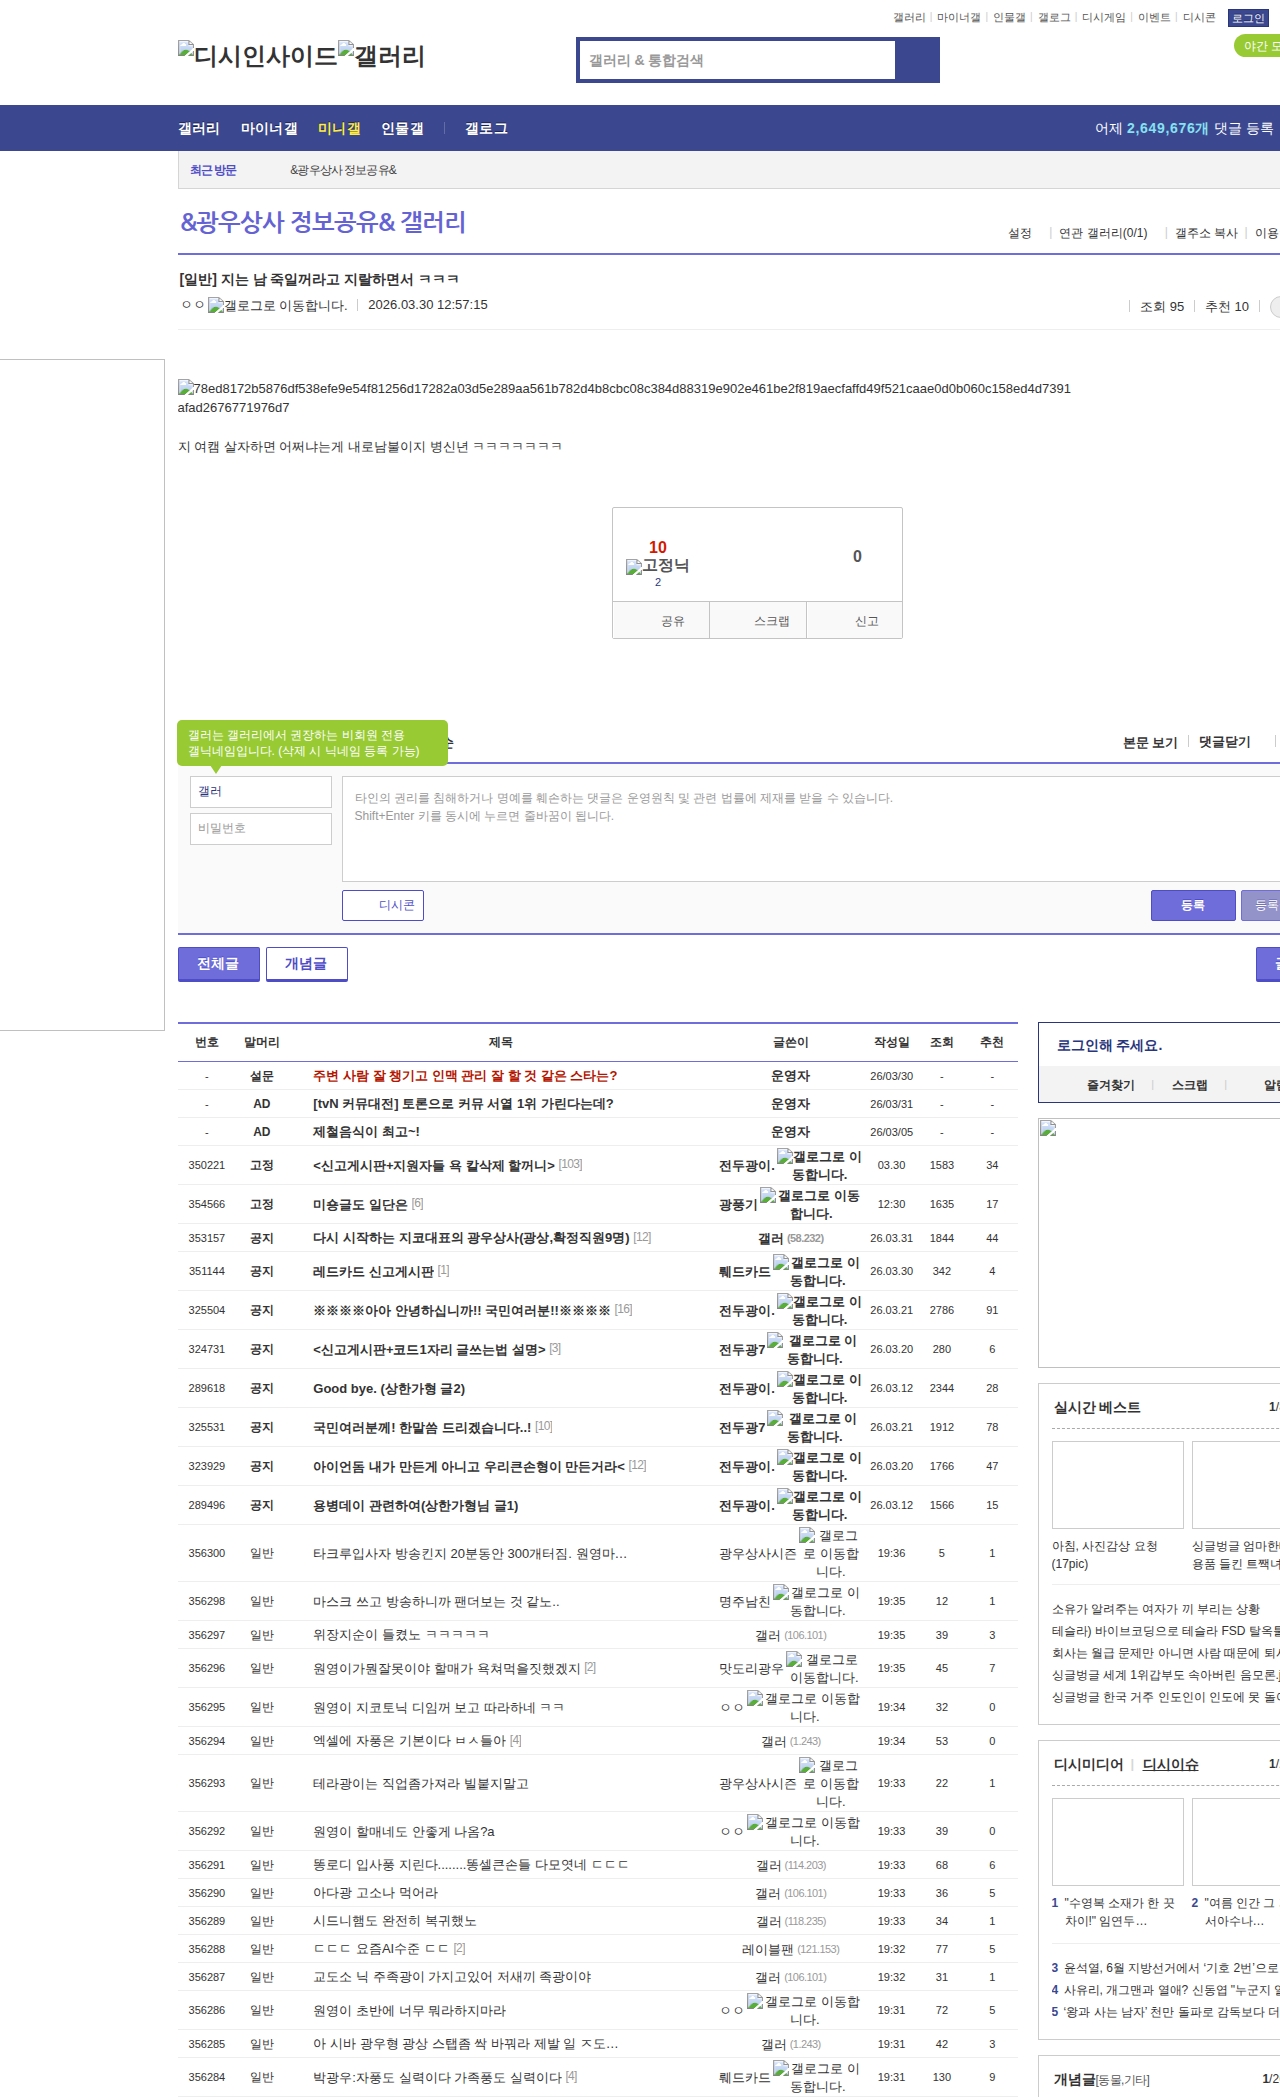Click the gallog icon beside 명주남친
The image size is (1280, 2097).
click(781, 1593)
